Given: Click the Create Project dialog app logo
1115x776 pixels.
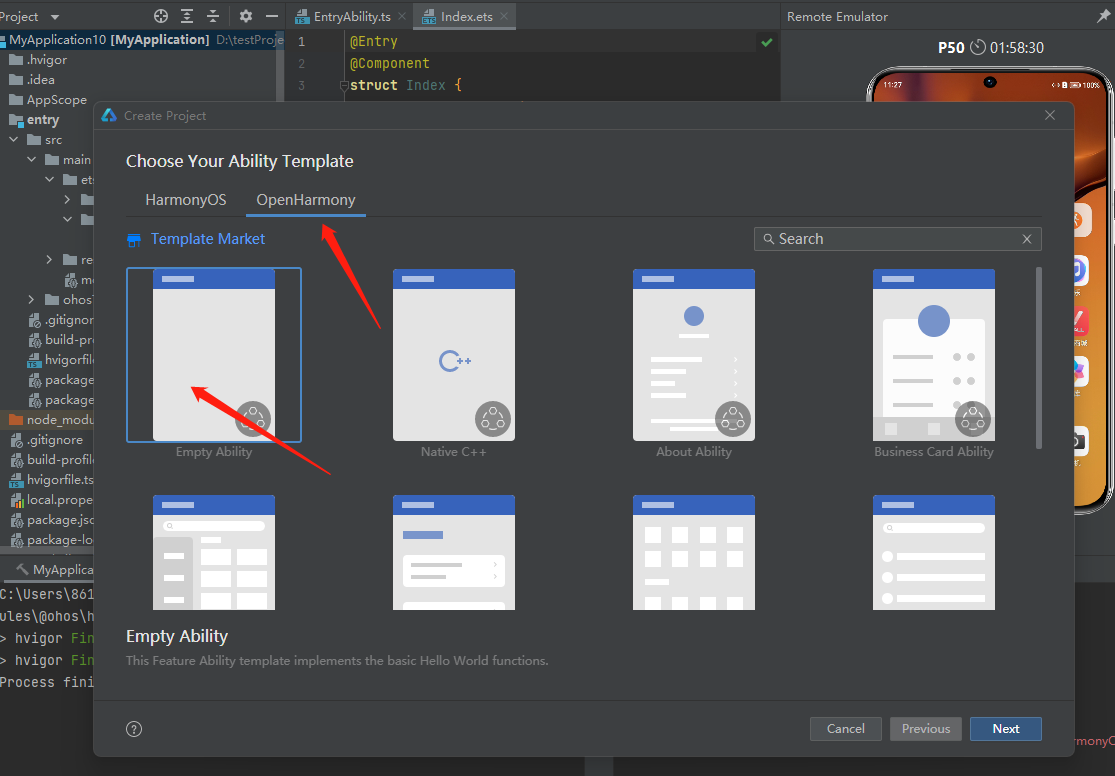Looking at the screenshot, I should (x=109, y=115).
